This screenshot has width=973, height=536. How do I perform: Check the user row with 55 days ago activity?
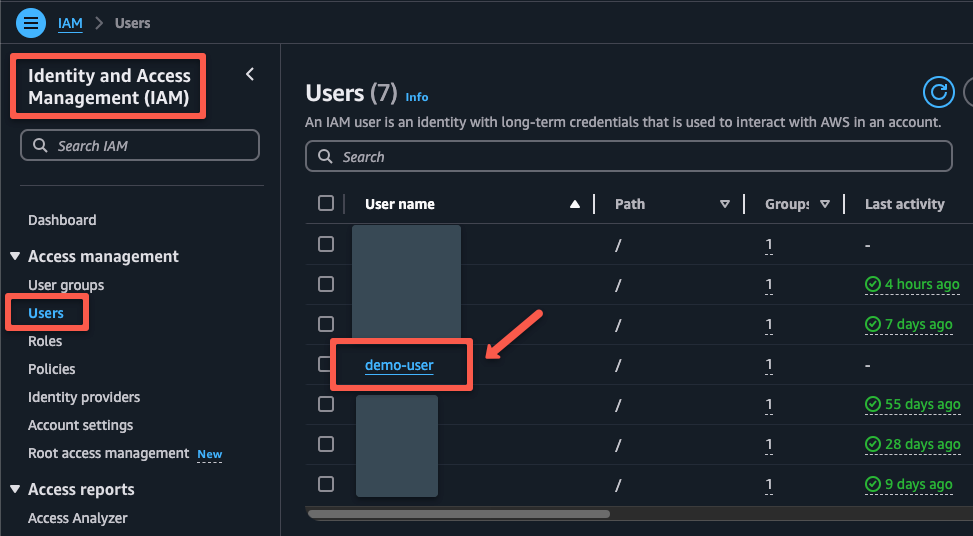point(326,404)
